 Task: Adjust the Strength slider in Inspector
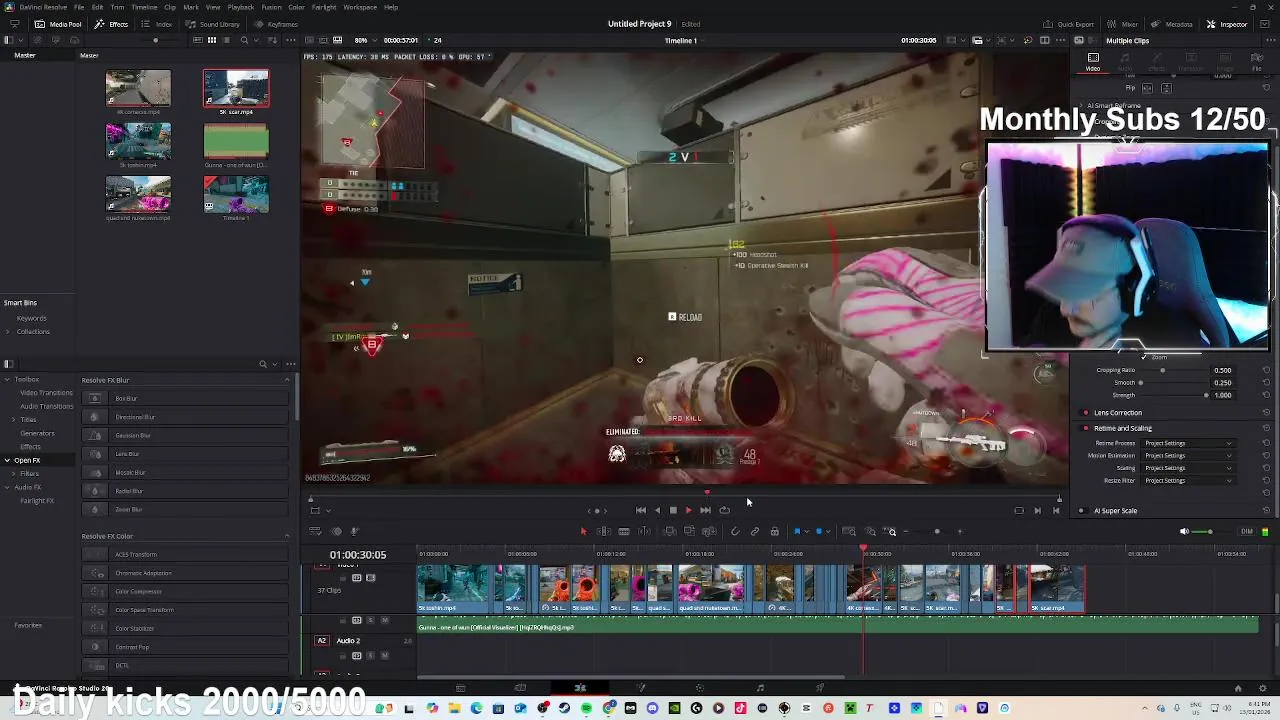tap(1174, 395)
